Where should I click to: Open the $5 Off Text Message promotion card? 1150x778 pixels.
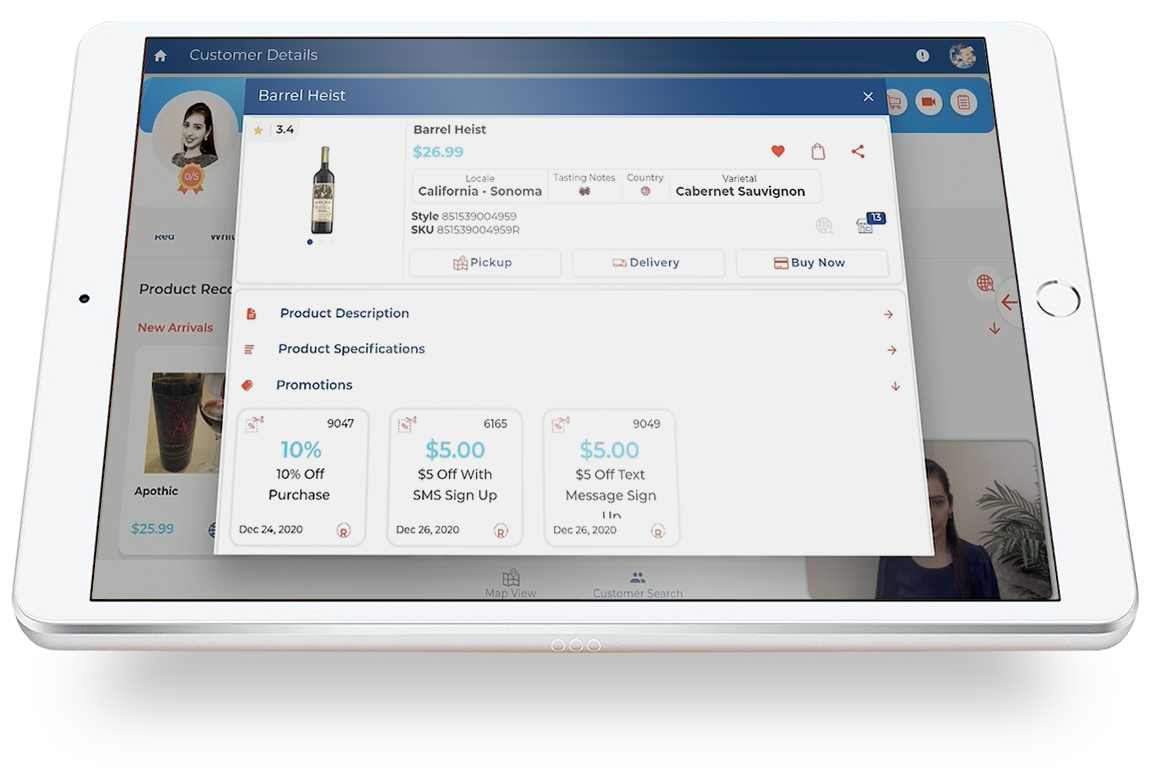point(611,478)
